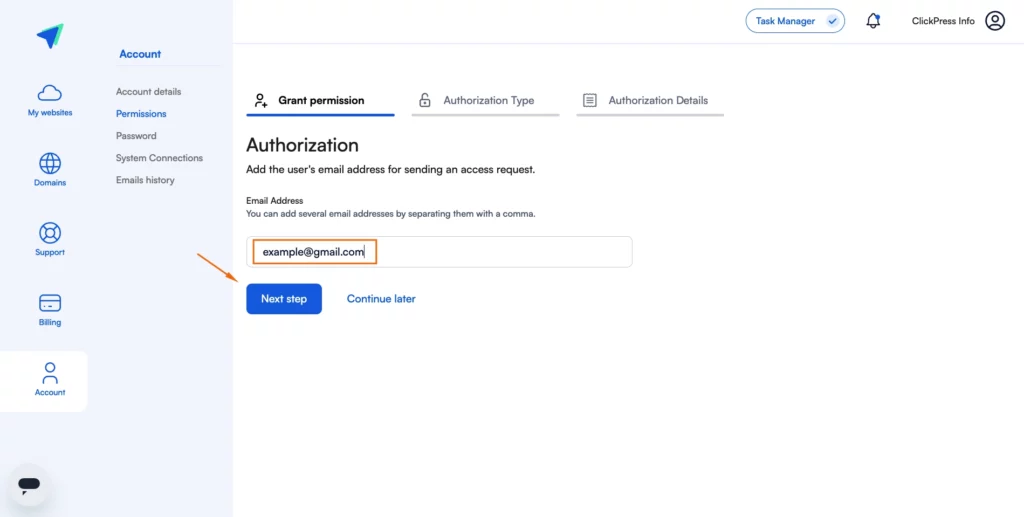
Task: Switch to the Authorization Type tab
Action: [485, 101]
